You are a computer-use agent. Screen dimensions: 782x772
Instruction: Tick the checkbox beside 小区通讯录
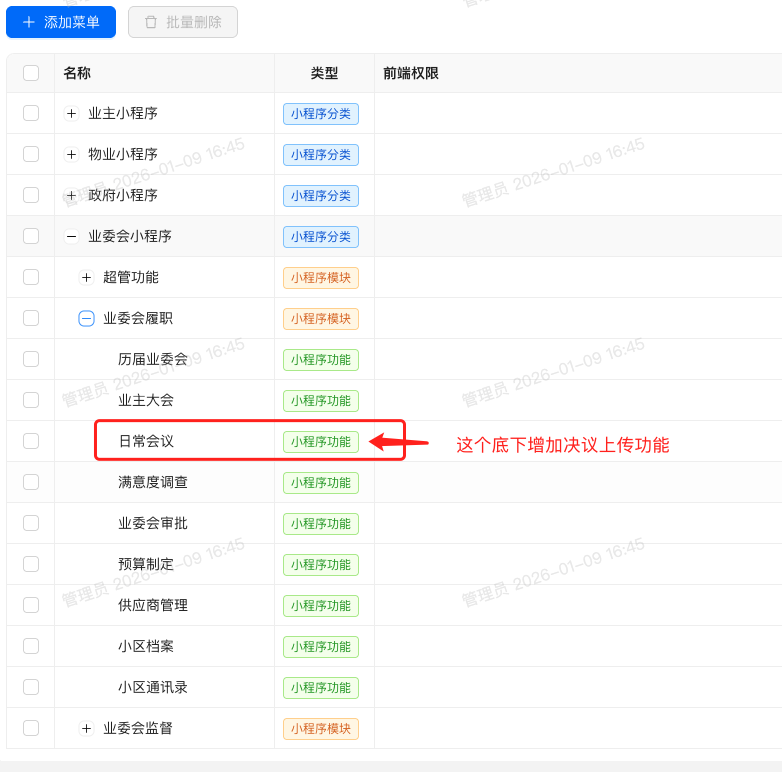pyautogui.click(x=31, y=687)
